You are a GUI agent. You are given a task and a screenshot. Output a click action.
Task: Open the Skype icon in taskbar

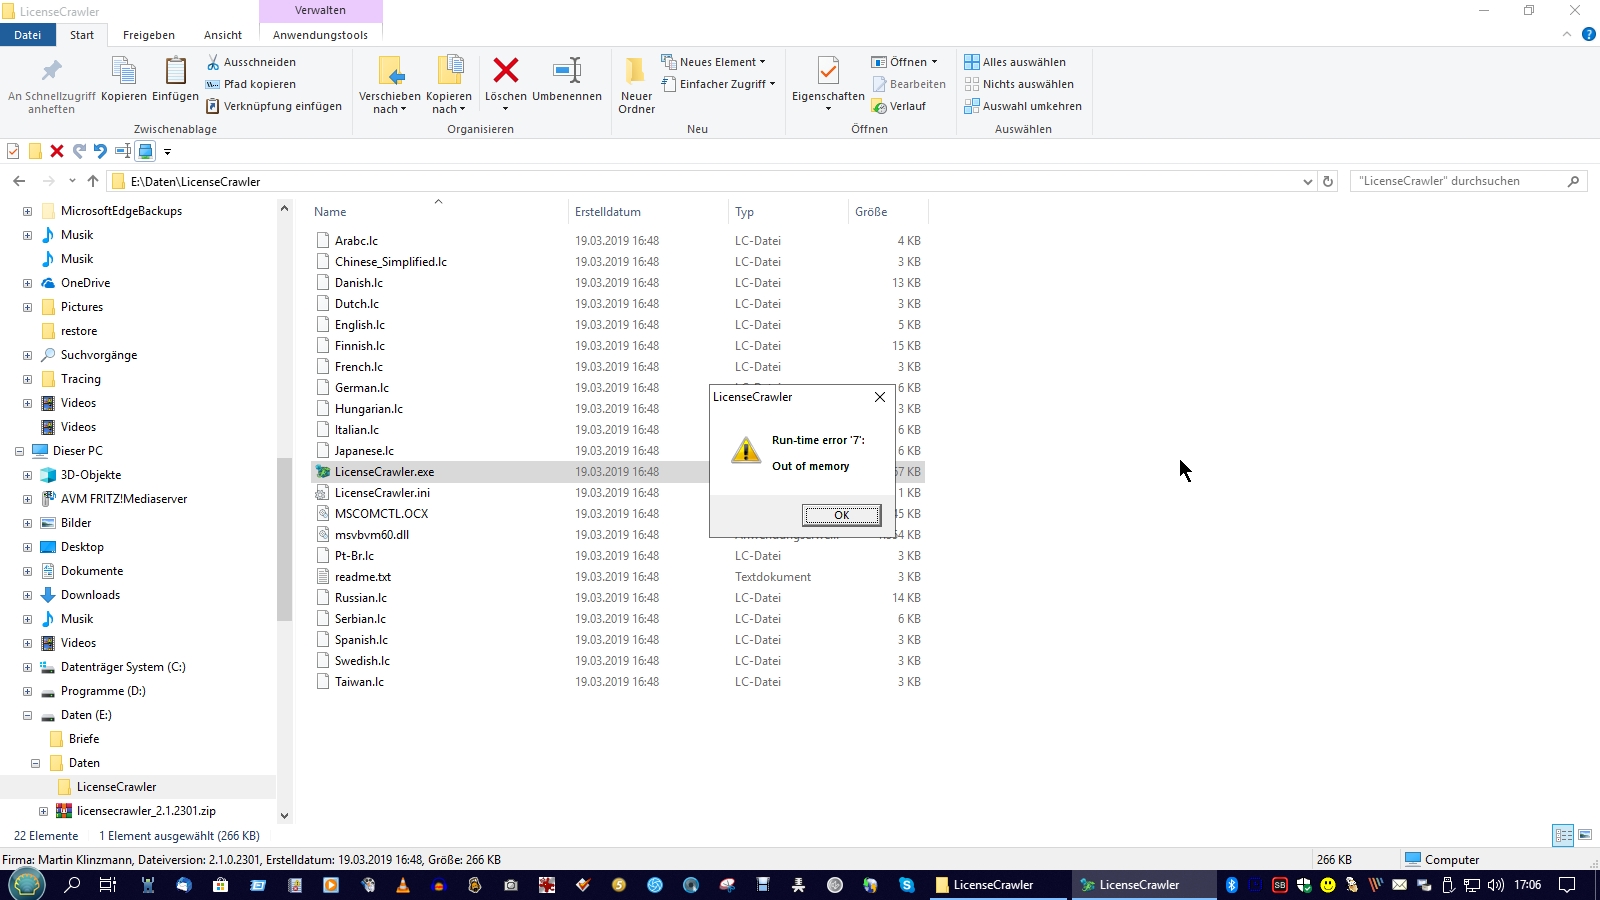pos(907,885)
